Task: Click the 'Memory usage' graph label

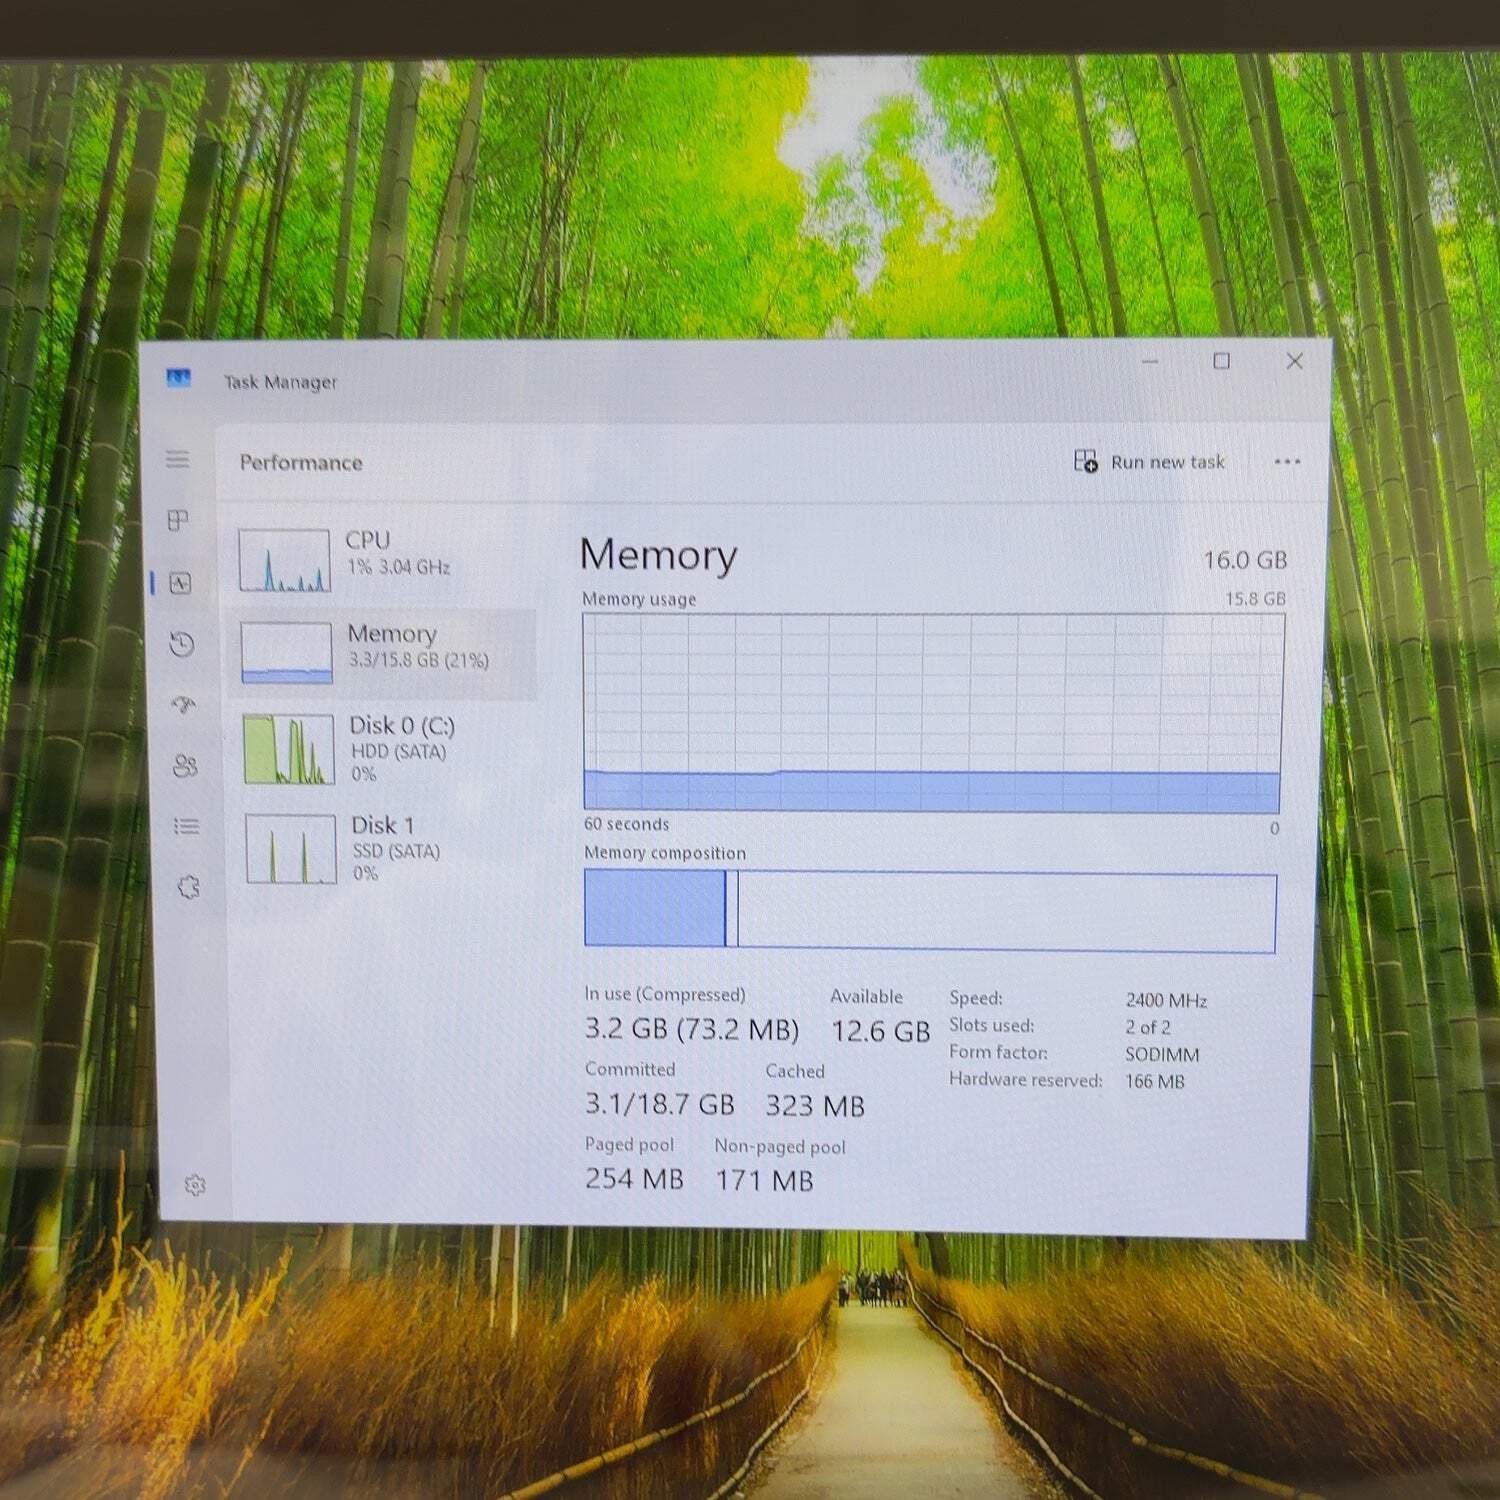Action: point(639,599)
